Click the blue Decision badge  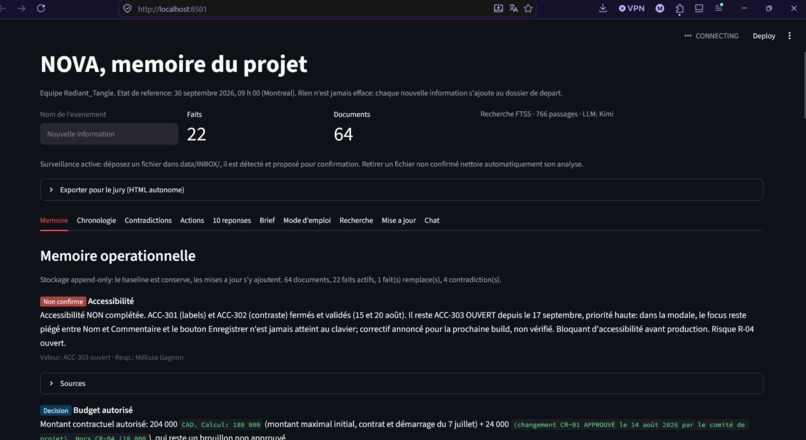(56, 410)
